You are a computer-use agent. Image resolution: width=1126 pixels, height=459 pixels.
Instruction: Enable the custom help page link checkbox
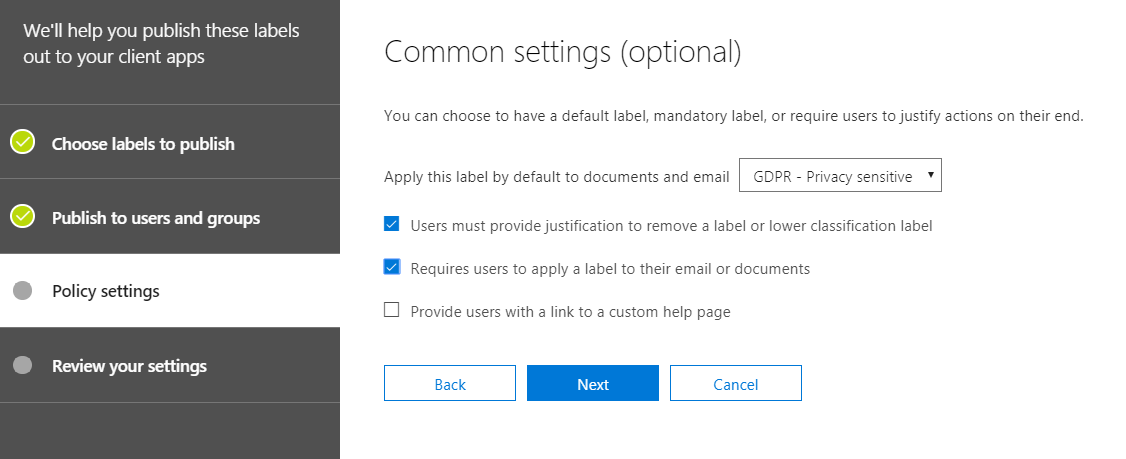tap(392, 310)
